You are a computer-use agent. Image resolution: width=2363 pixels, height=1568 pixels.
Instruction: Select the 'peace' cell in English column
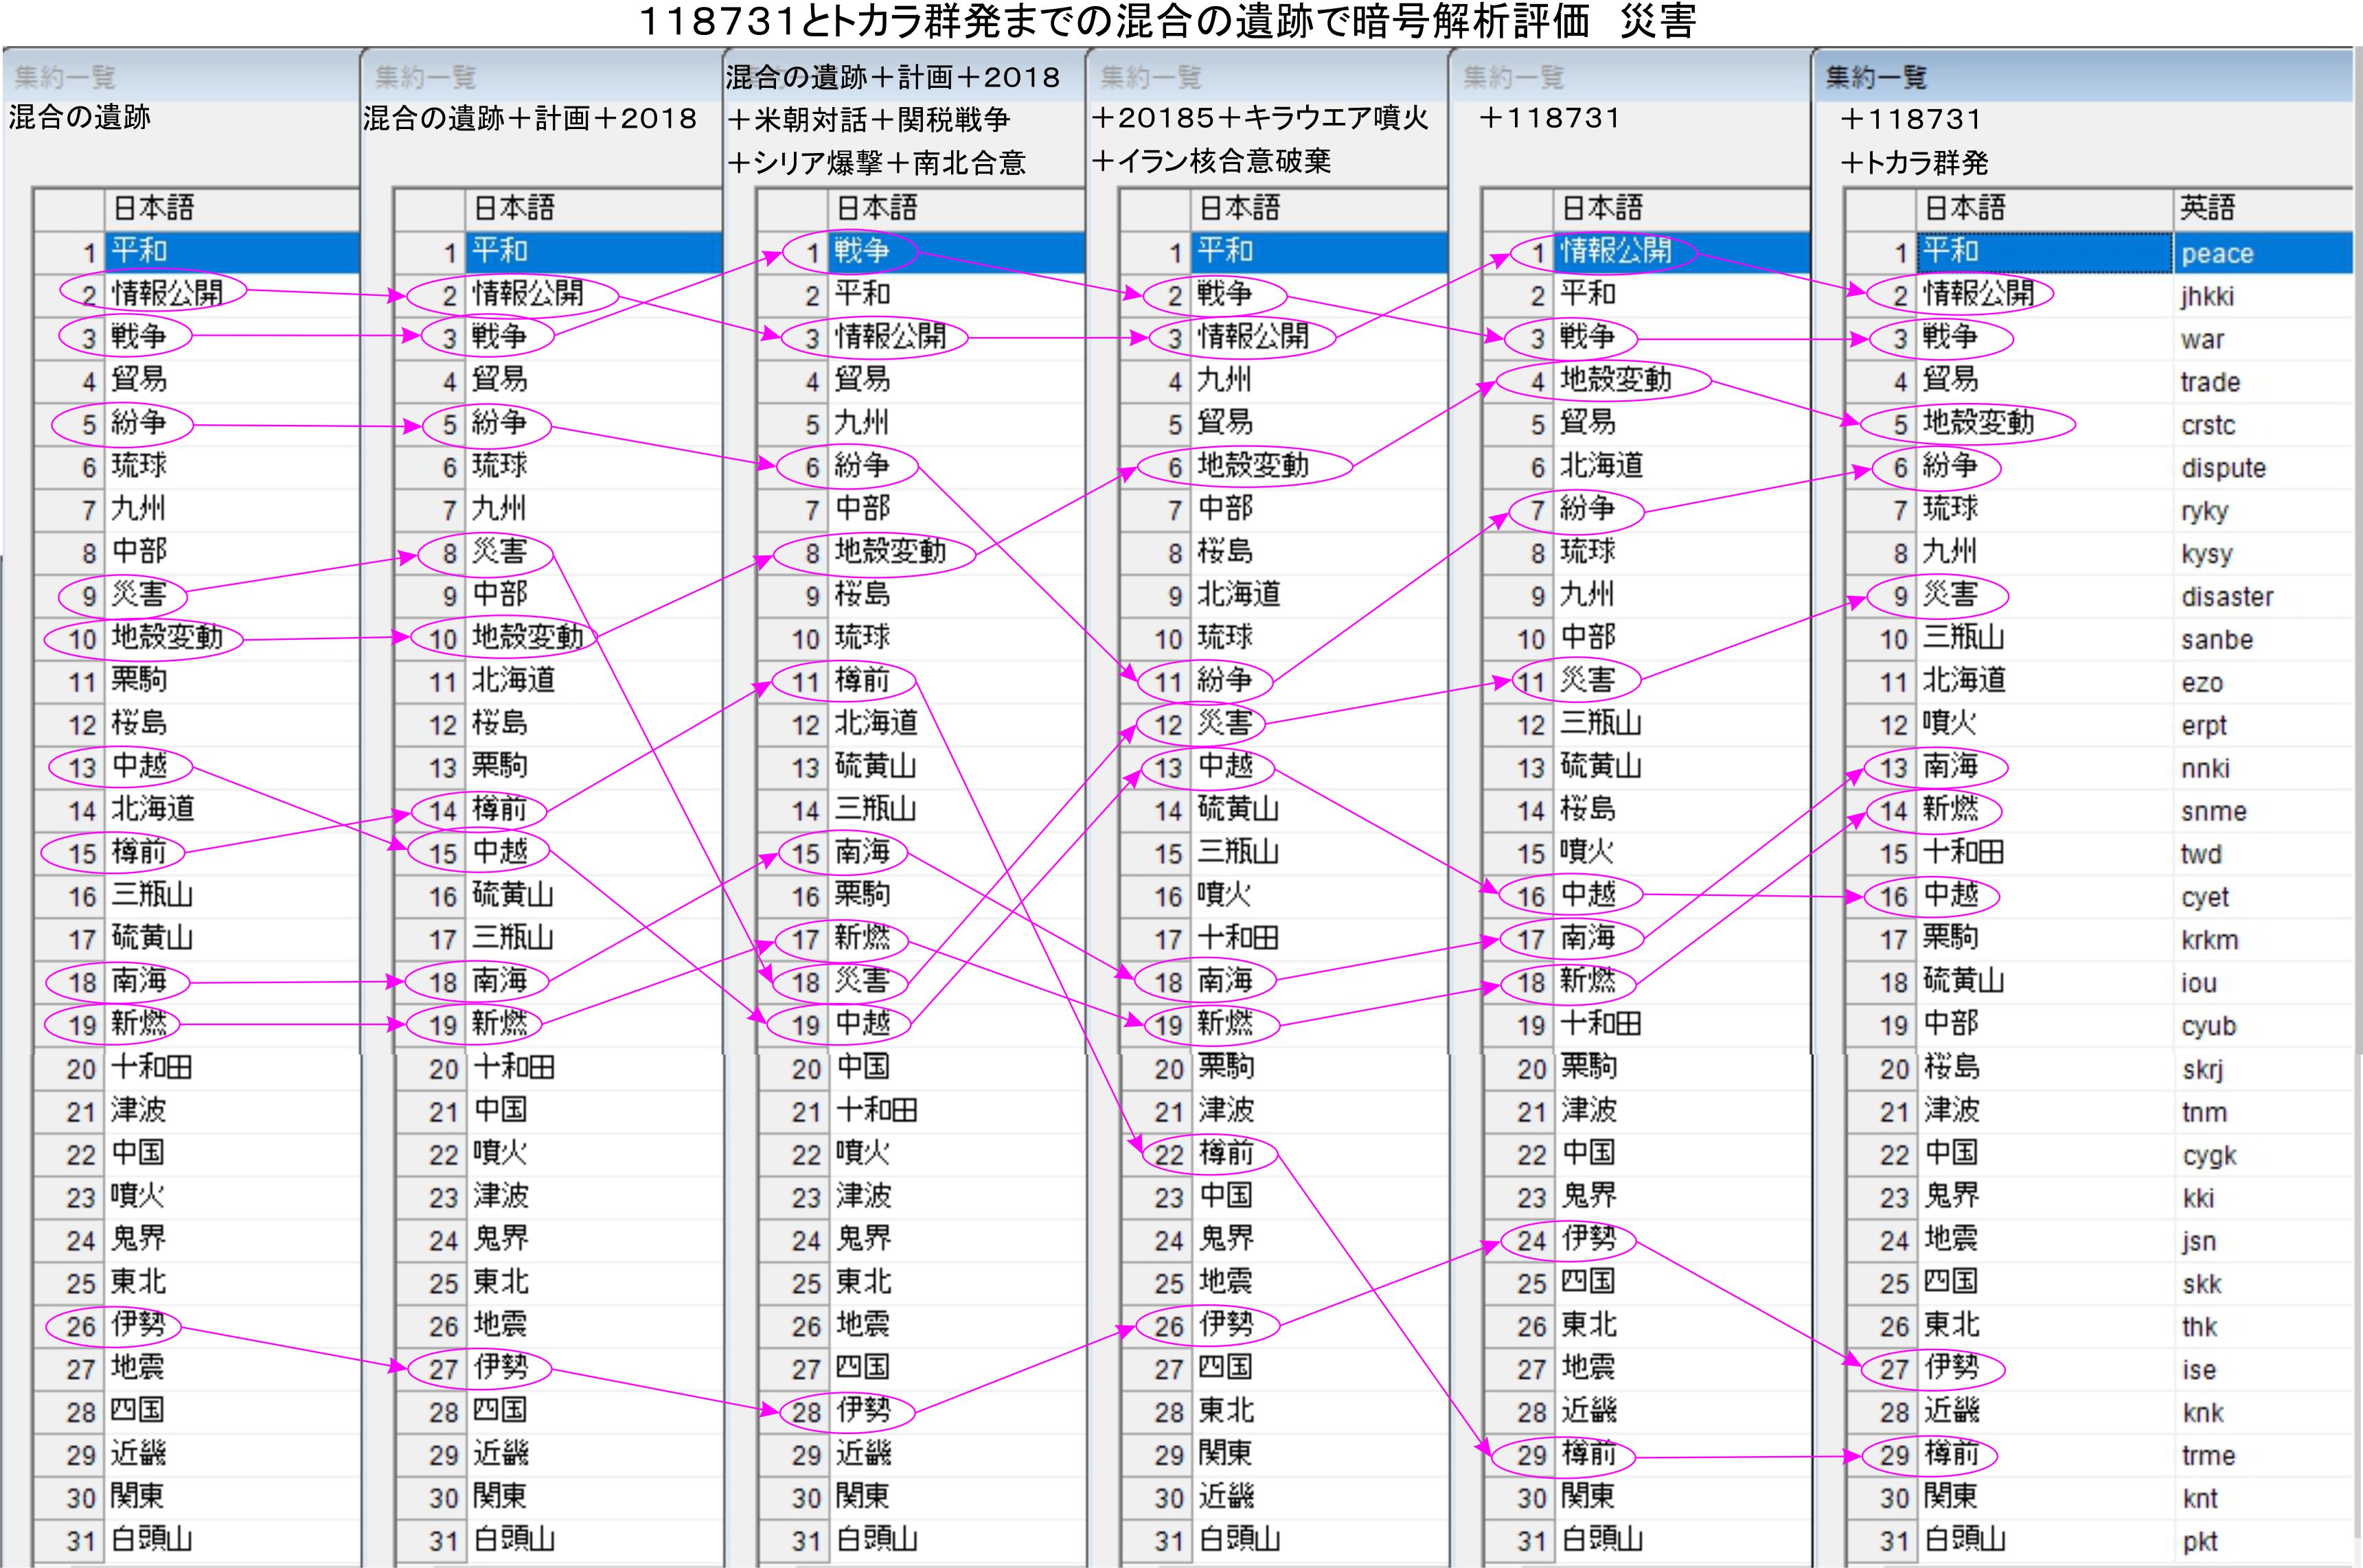[x=2217, y=253]
